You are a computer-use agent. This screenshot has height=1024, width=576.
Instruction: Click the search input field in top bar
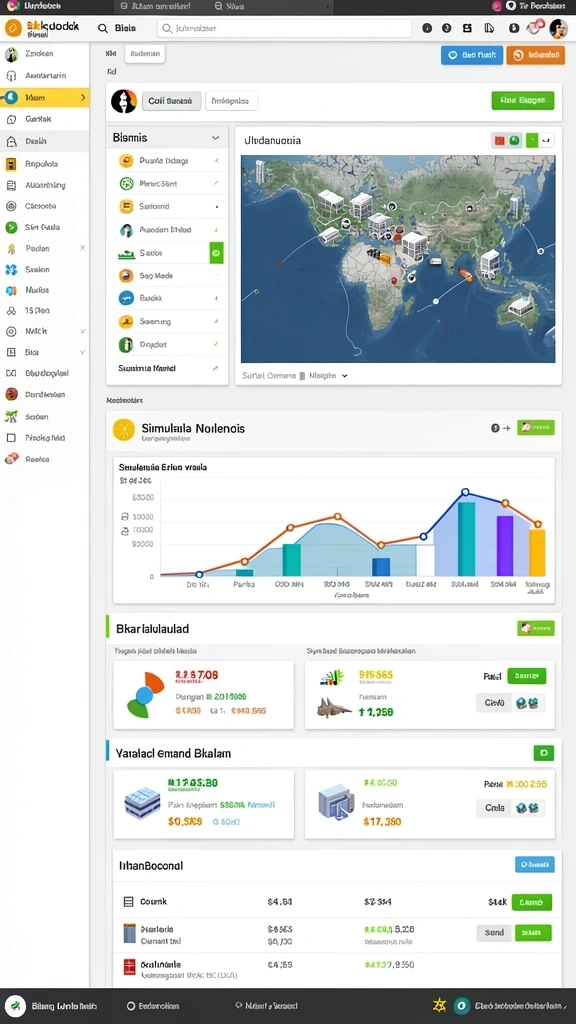[284, 29]
